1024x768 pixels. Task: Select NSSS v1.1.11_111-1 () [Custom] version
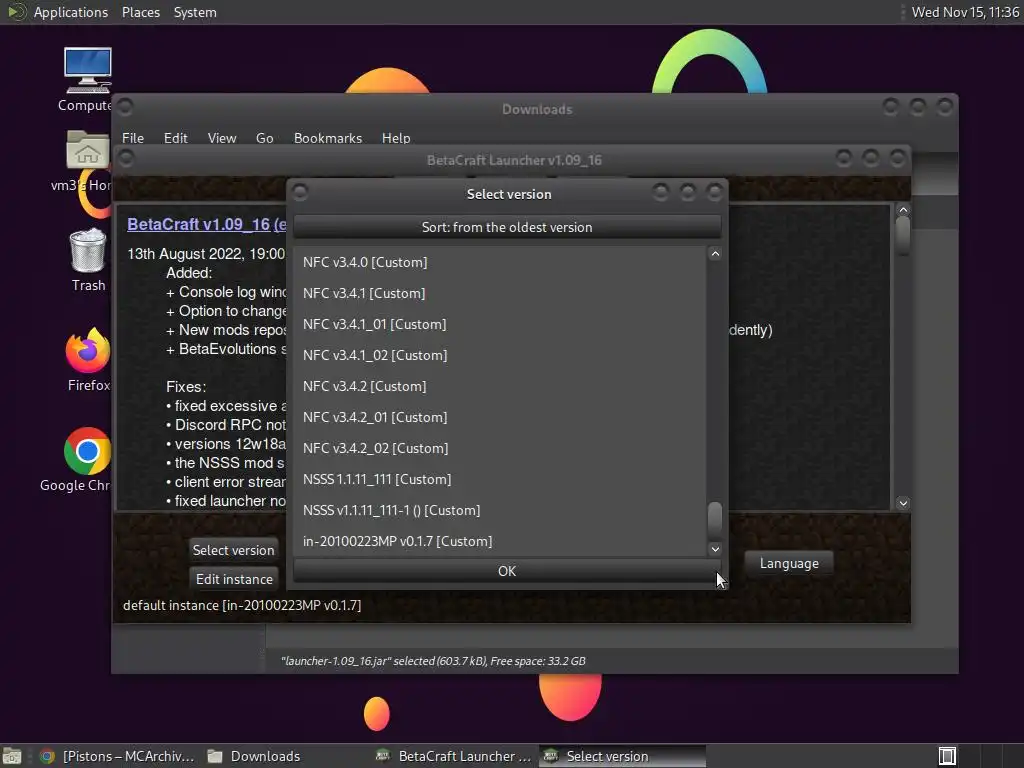(x=500, y=510)
